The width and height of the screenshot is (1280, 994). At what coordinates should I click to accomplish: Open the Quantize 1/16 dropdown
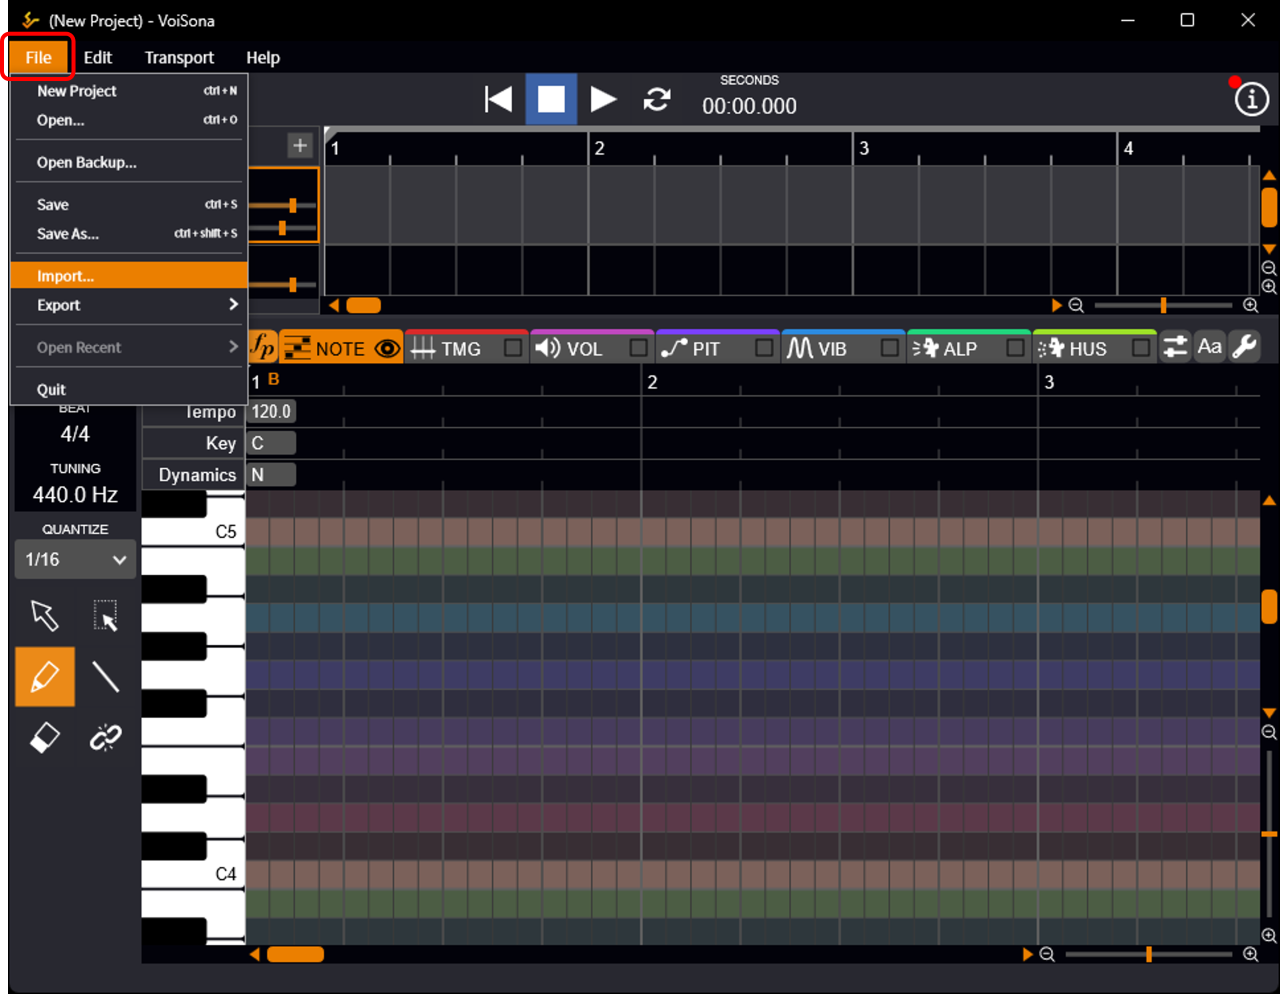point(75,560)
